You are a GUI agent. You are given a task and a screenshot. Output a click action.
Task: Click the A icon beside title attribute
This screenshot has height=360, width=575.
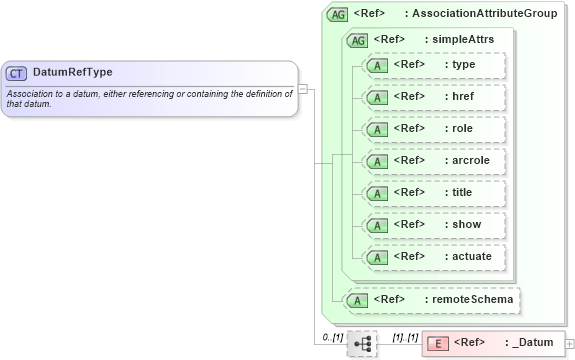pyautogui.click(x=377, y=194)
